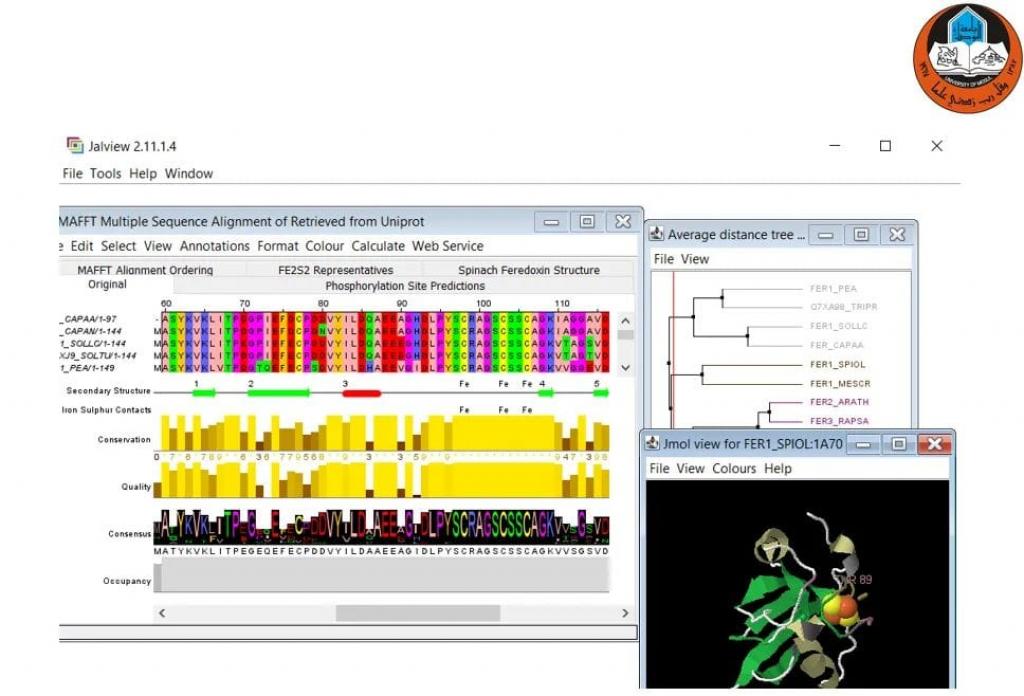This screenshot has width=1024, height=696.
Task: Click the horizontal alignment scrollbar thumb
Action: pyautogui.click(x=417, y=613)
